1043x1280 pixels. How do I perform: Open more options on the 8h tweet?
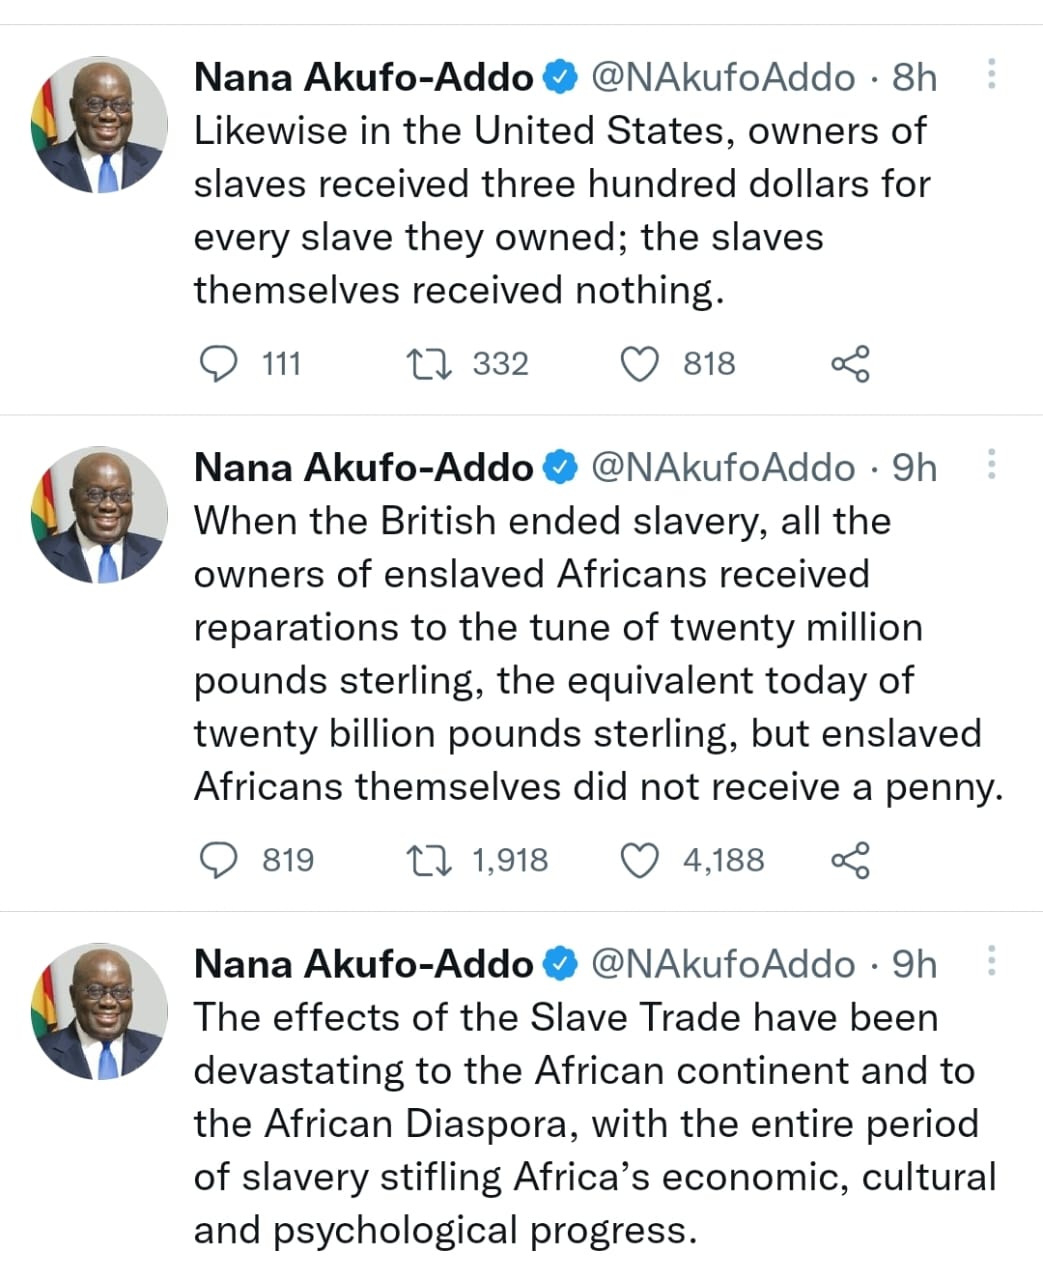(991, 74)
